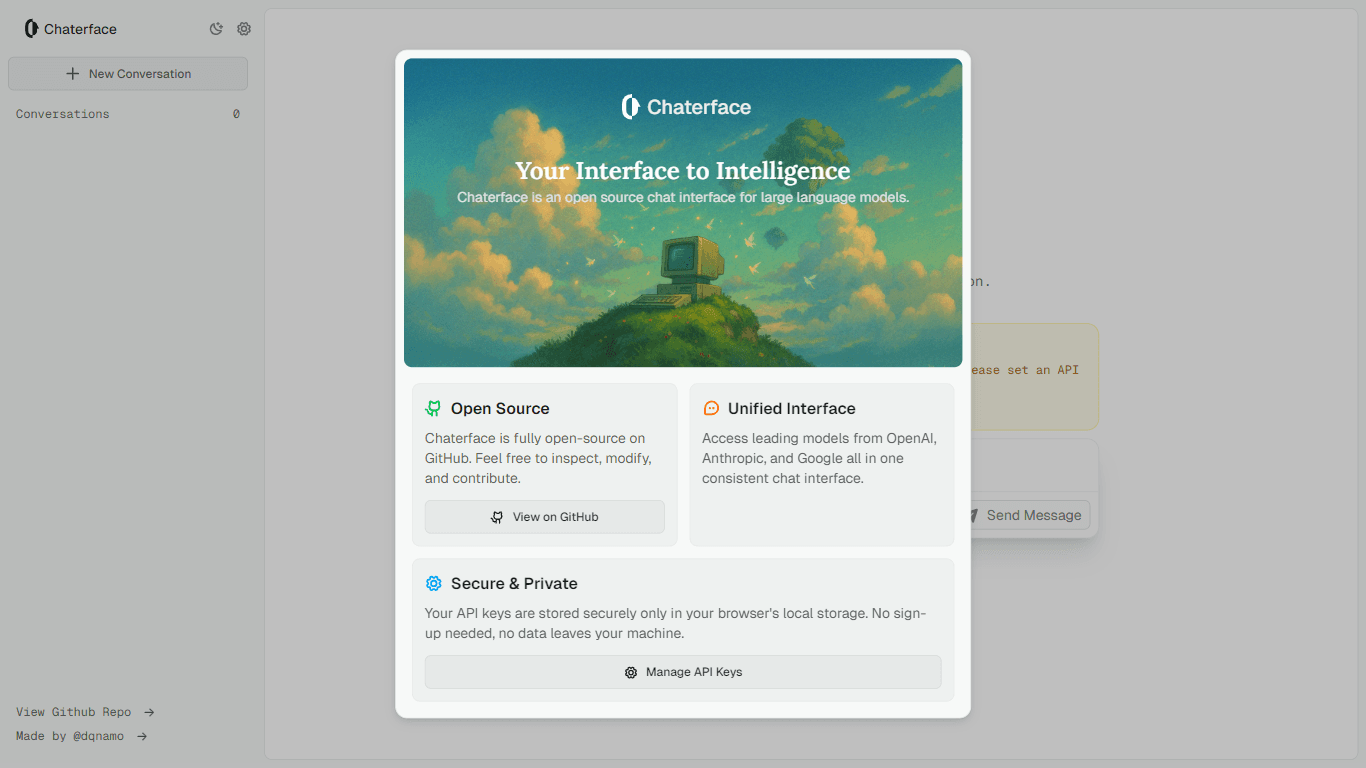
Task: Open settings via the sidebar gear icon
Action: point(244,29)
